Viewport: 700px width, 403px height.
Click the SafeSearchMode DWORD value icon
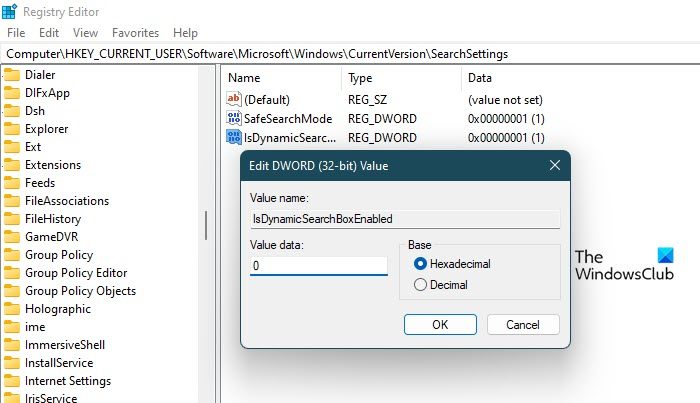(233, 118)
